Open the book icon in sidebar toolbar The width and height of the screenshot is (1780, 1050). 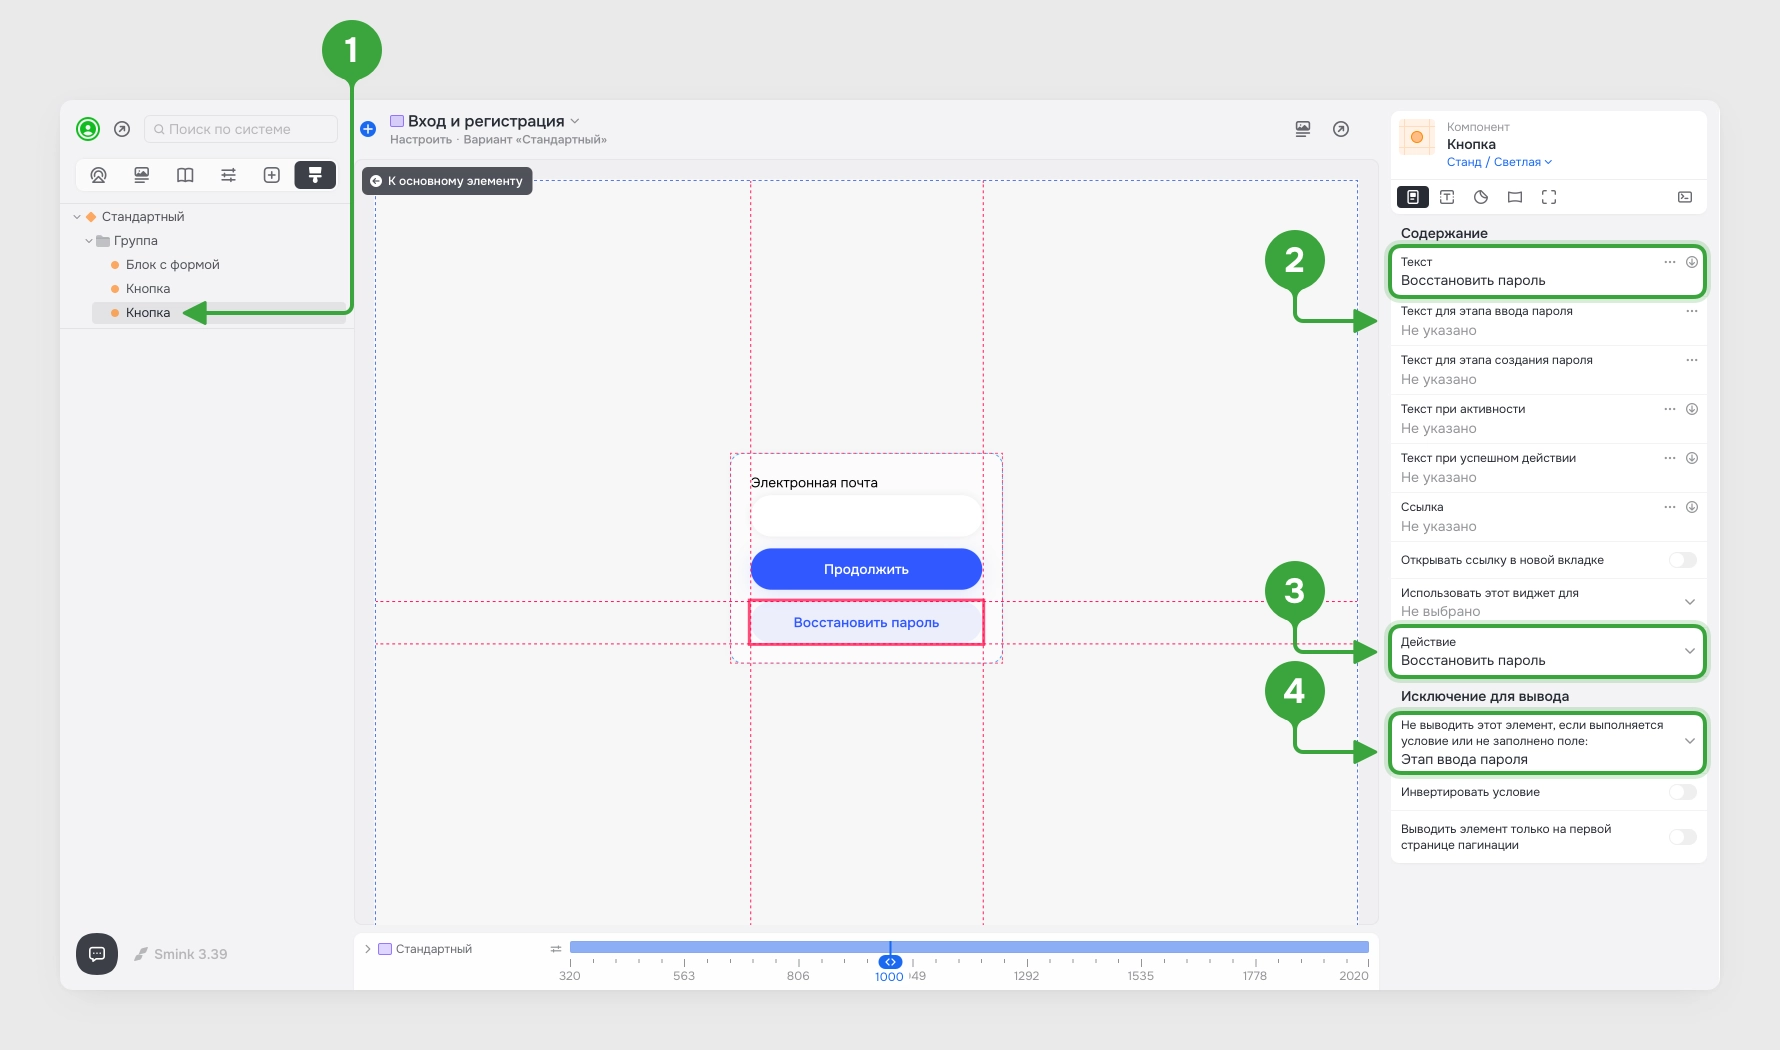pos(185,175)
